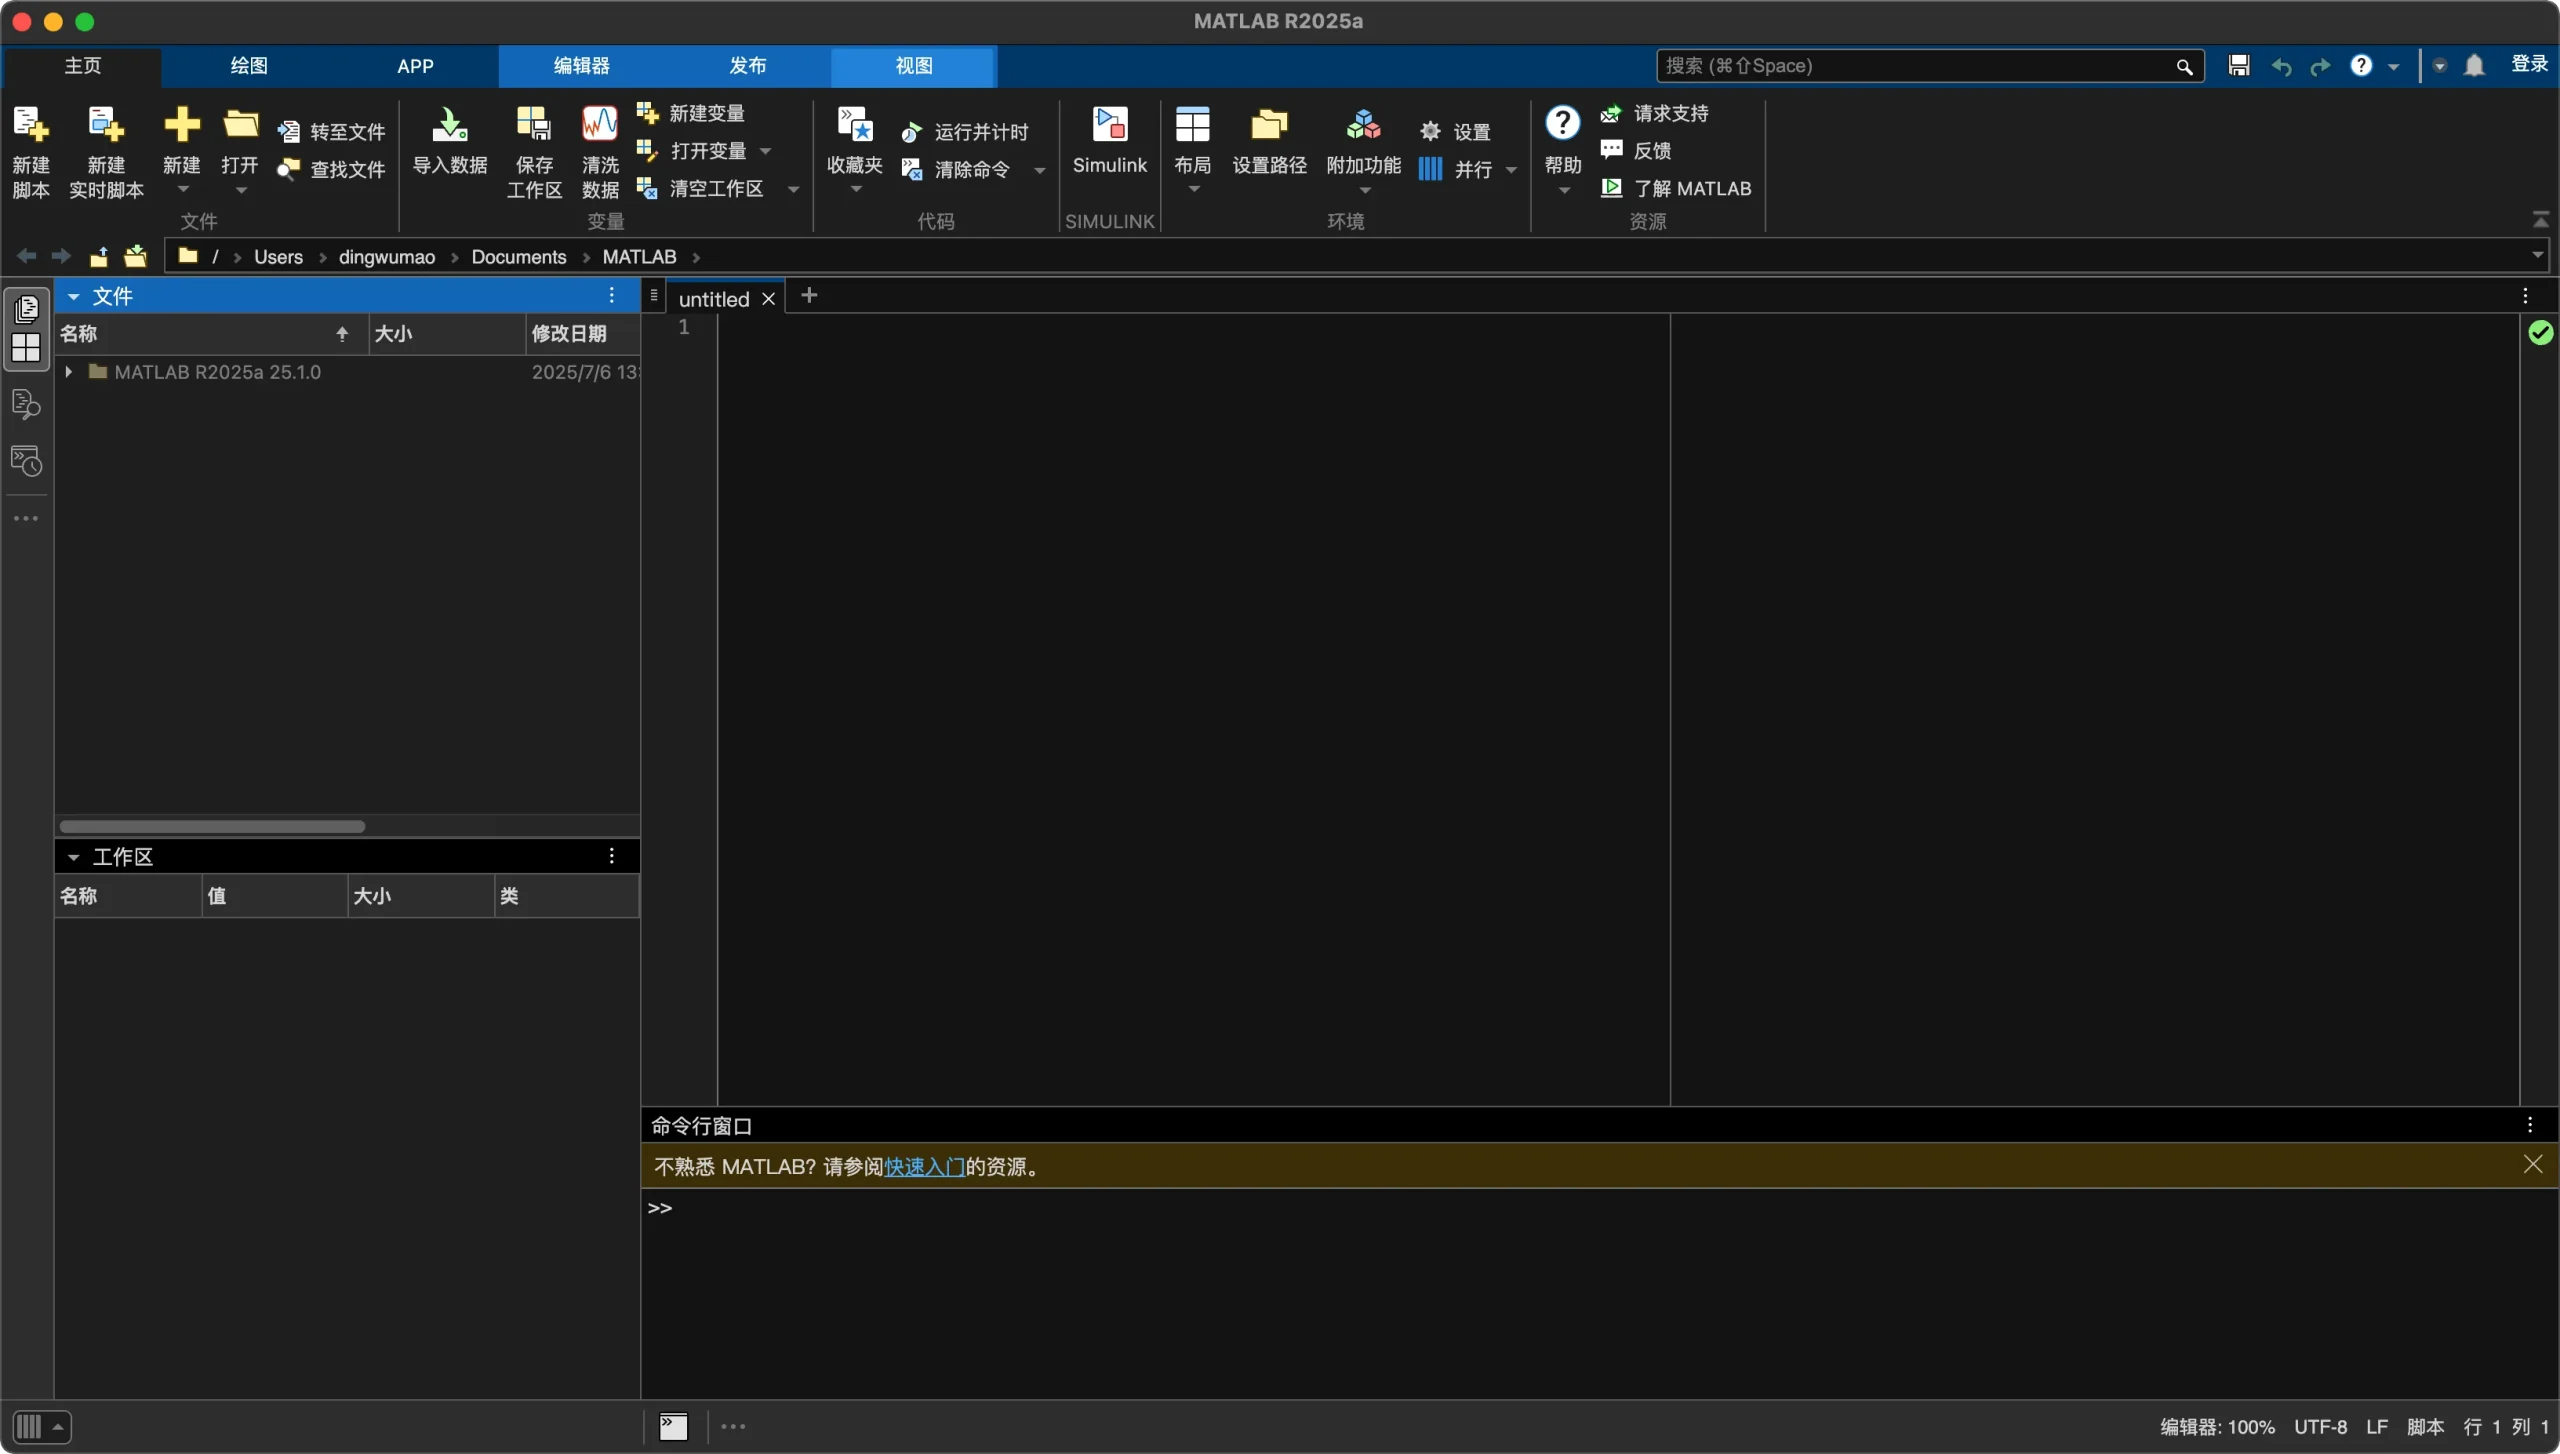
Task: Switch to the Plots (绘图) tab
Action: tap(249, 66)
